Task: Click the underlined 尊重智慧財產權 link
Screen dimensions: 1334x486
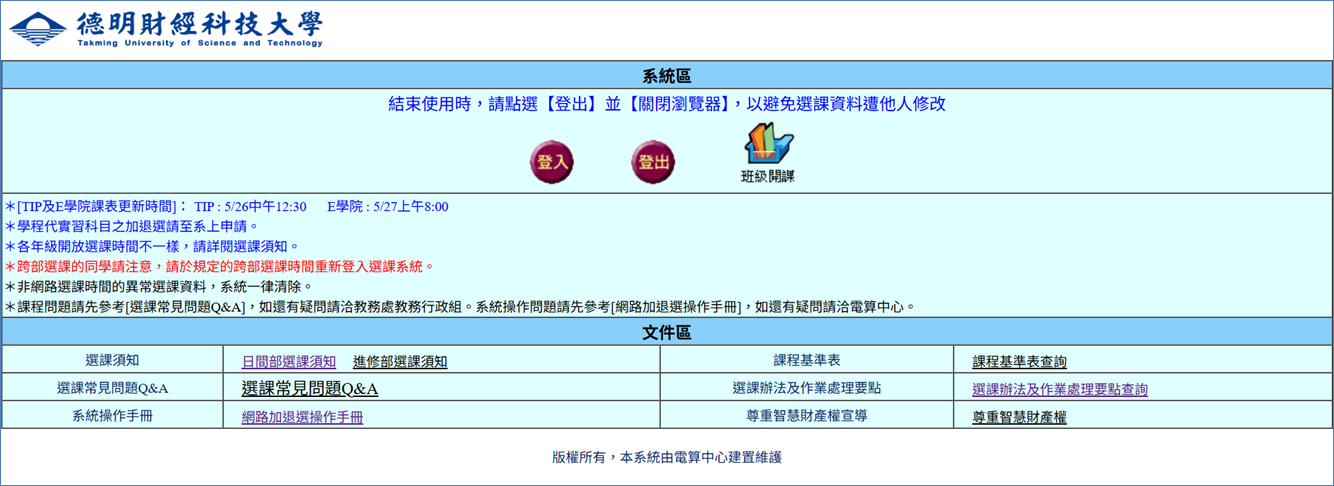Action: tap(1019, 417)
